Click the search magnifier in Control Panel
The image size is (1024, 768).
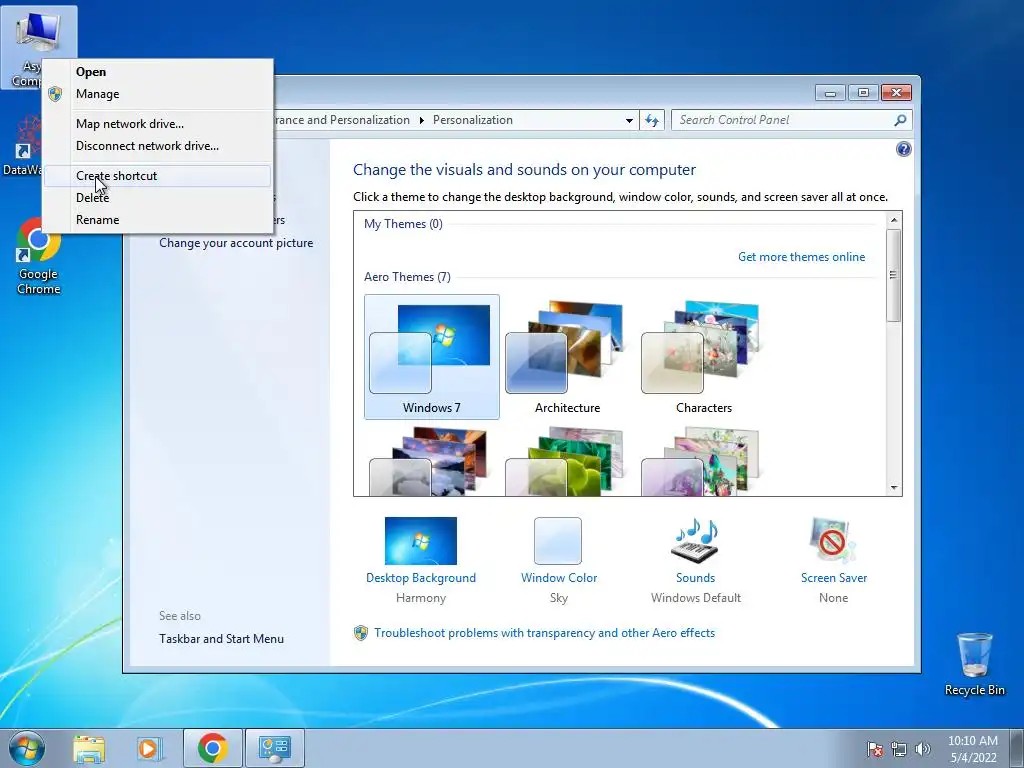[x=900, y=120]
